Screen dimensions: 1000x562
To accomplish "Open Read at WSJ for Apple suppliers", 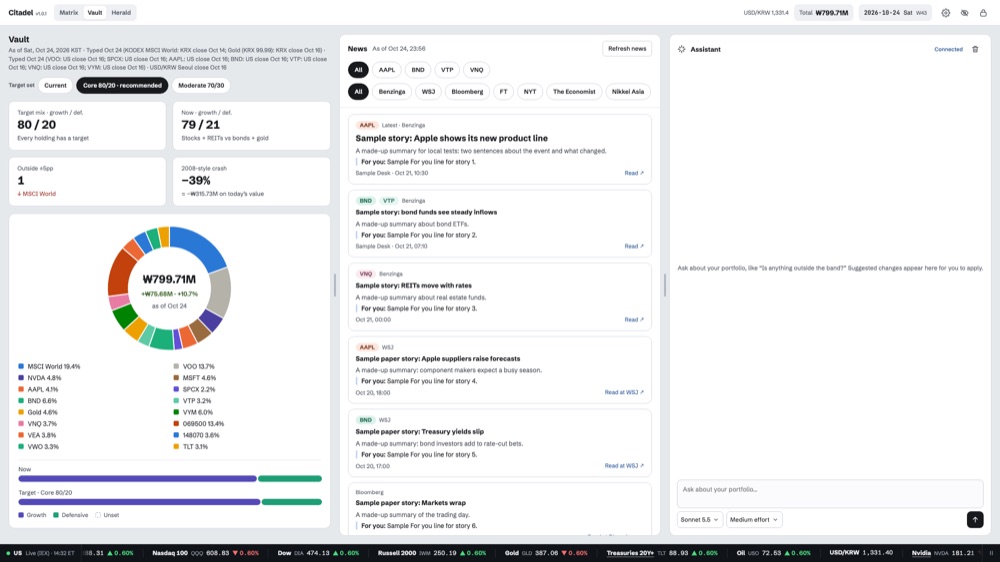I will (624, 392).
